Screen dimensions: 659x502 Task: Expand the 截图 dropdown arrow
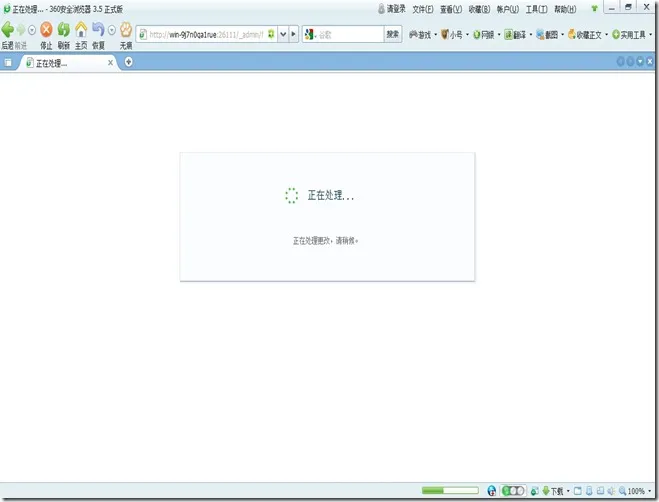(x=562, y=35)
